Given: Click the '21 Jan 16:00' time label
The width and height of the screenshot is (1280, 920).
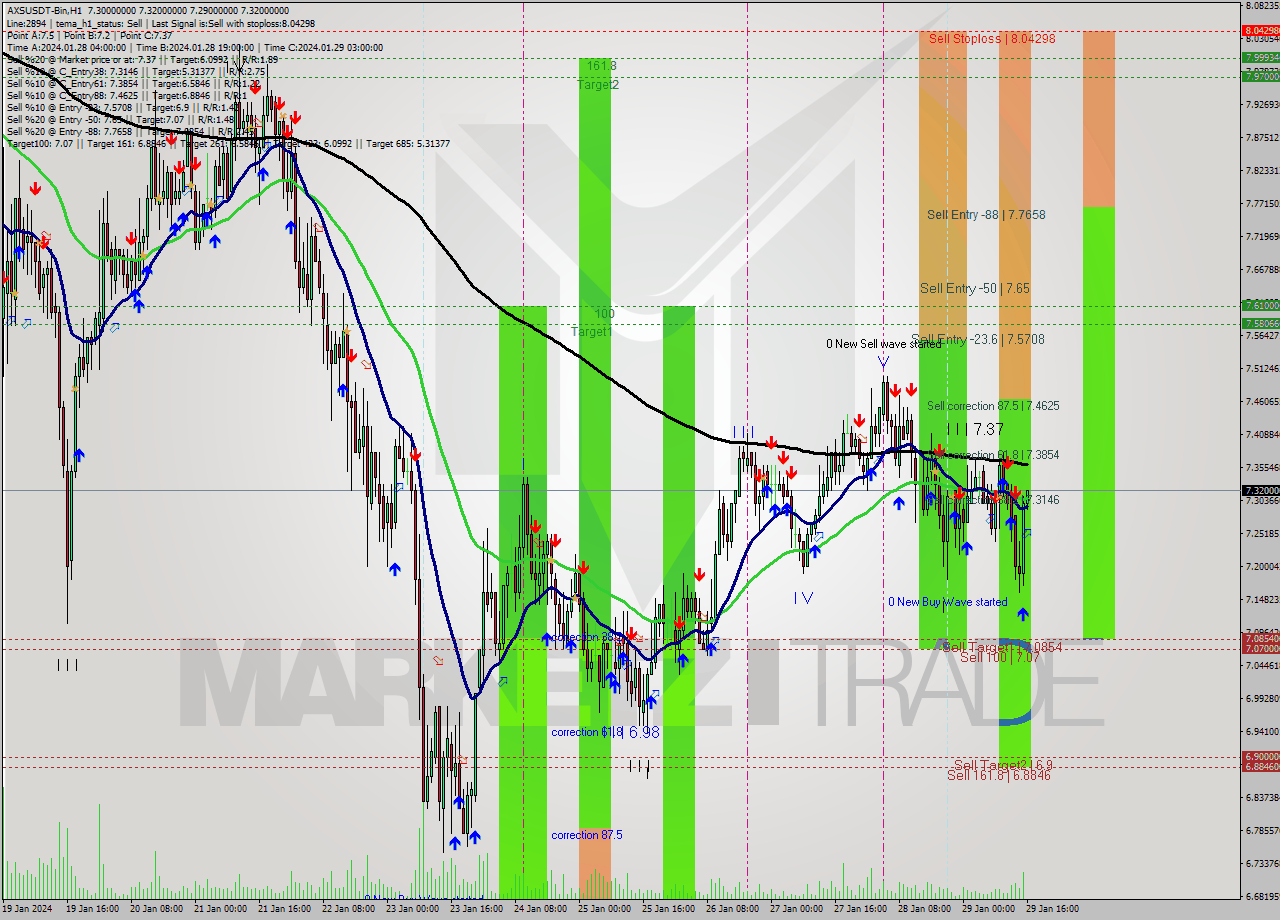Looking at the screenshot, I should click(285, 909).
